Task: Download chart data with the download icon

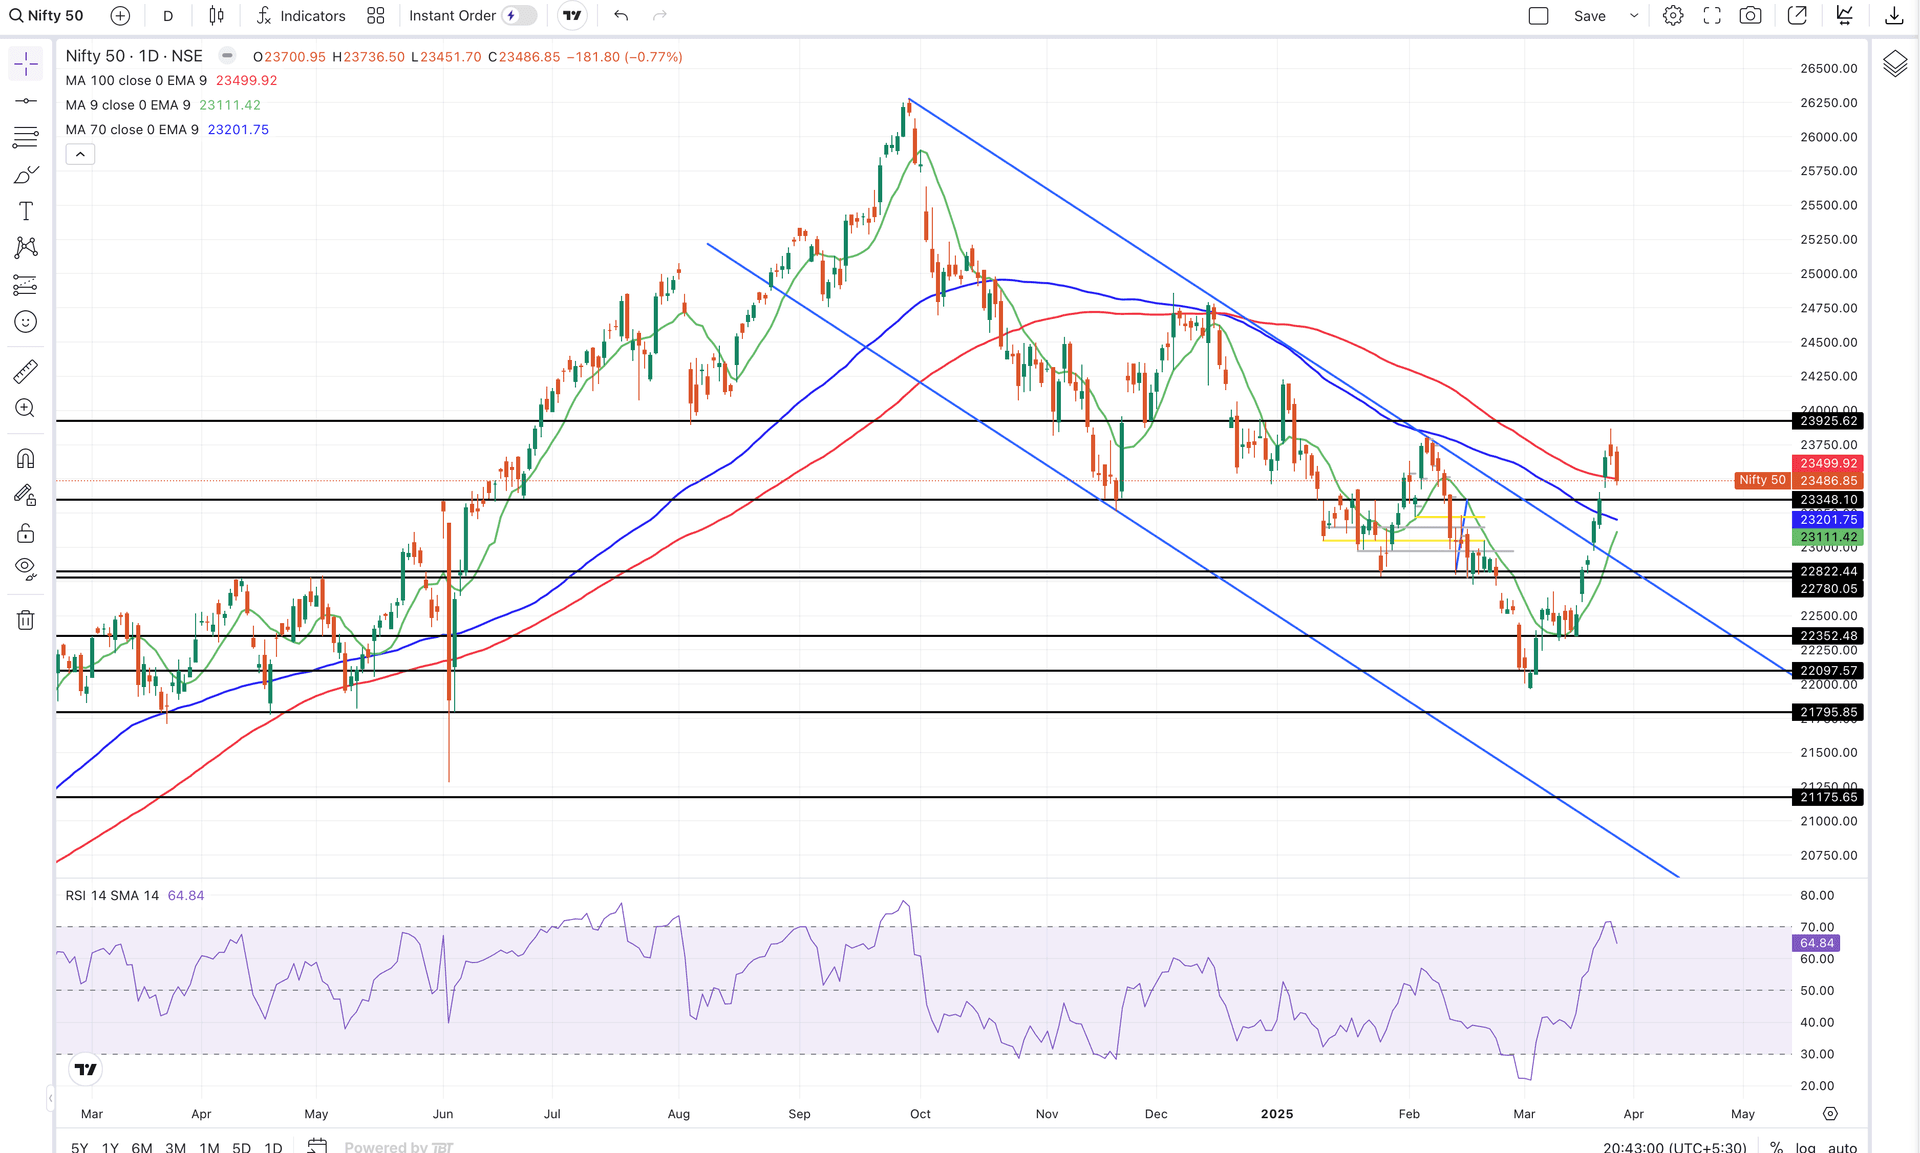Action: tap(1894, 16)
